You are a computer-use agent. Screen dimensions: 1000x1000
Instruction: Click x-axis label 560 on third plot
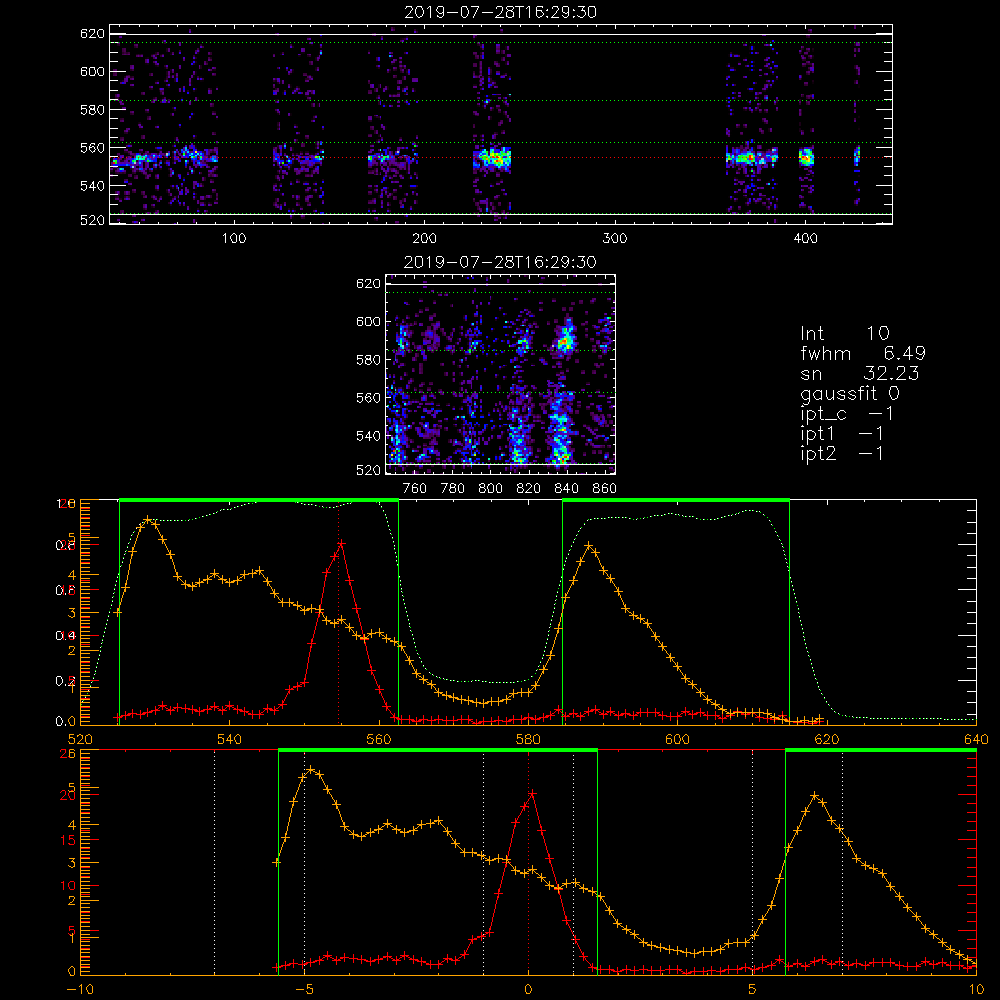[x=379, y=739]
